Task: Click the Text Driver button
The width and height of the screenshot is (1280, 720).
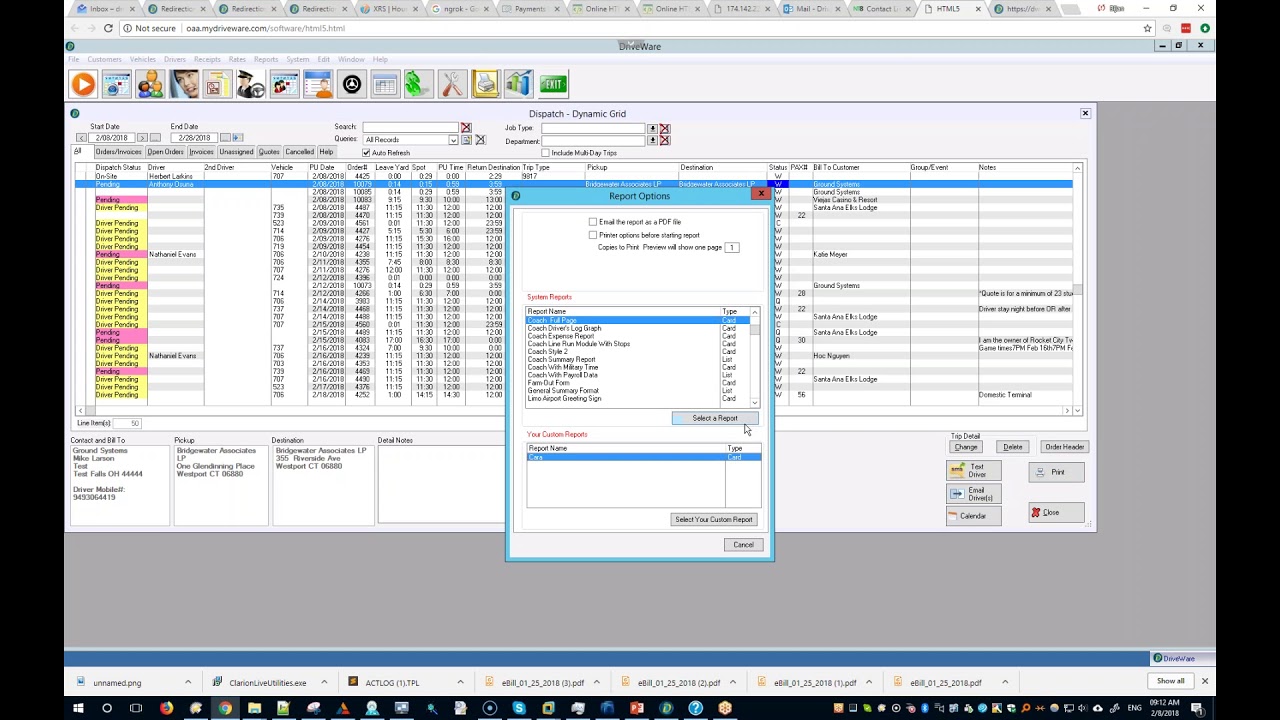Action: point(972,471)
